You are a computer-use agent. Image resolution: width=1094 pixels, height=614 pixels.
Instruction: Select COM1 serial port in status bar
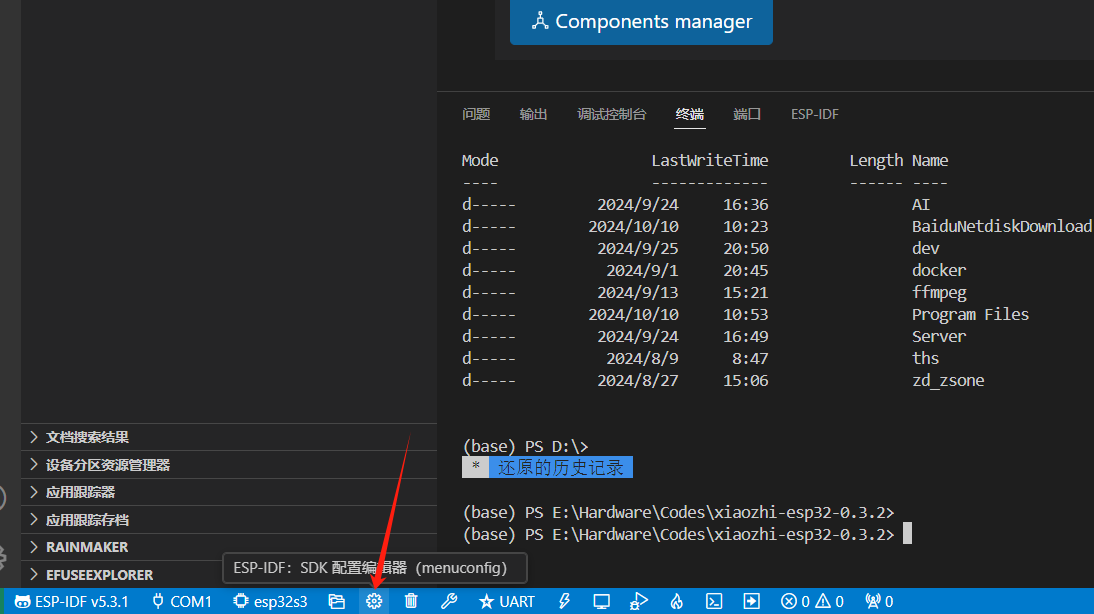(181, 601)
